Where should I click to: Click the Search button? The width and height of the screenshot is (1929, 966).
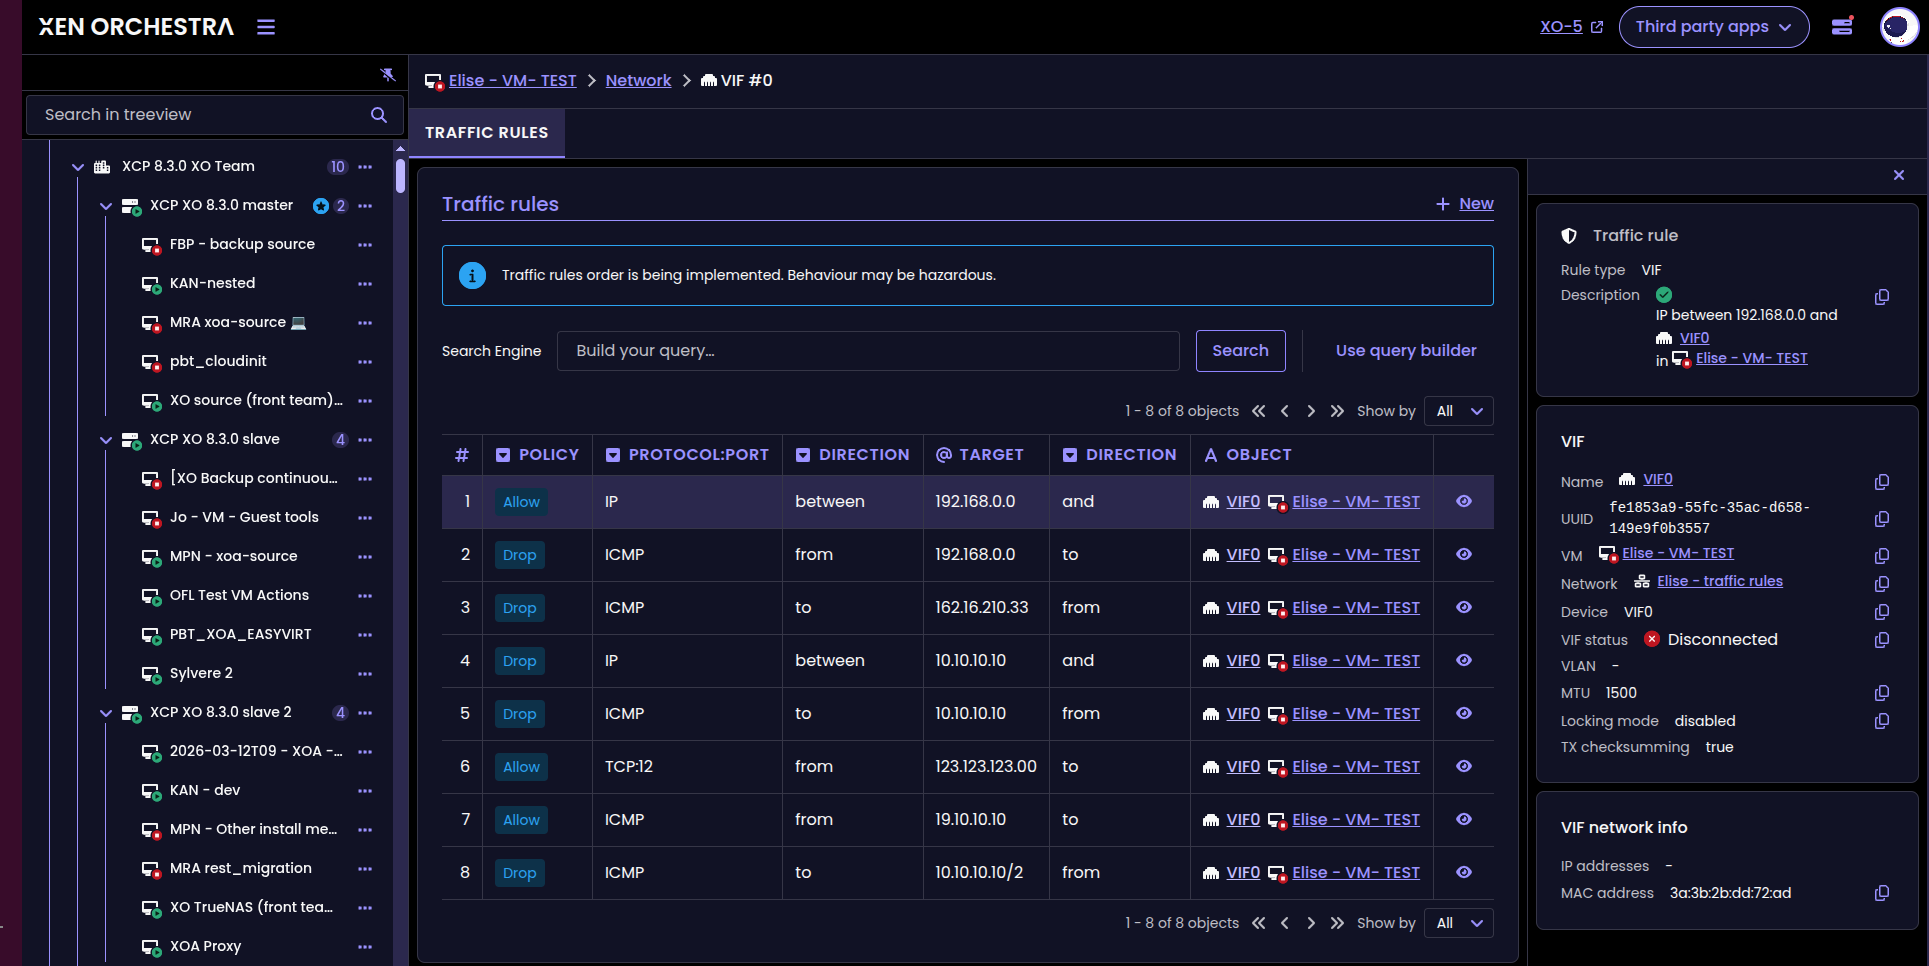(x=1240, y=351)
